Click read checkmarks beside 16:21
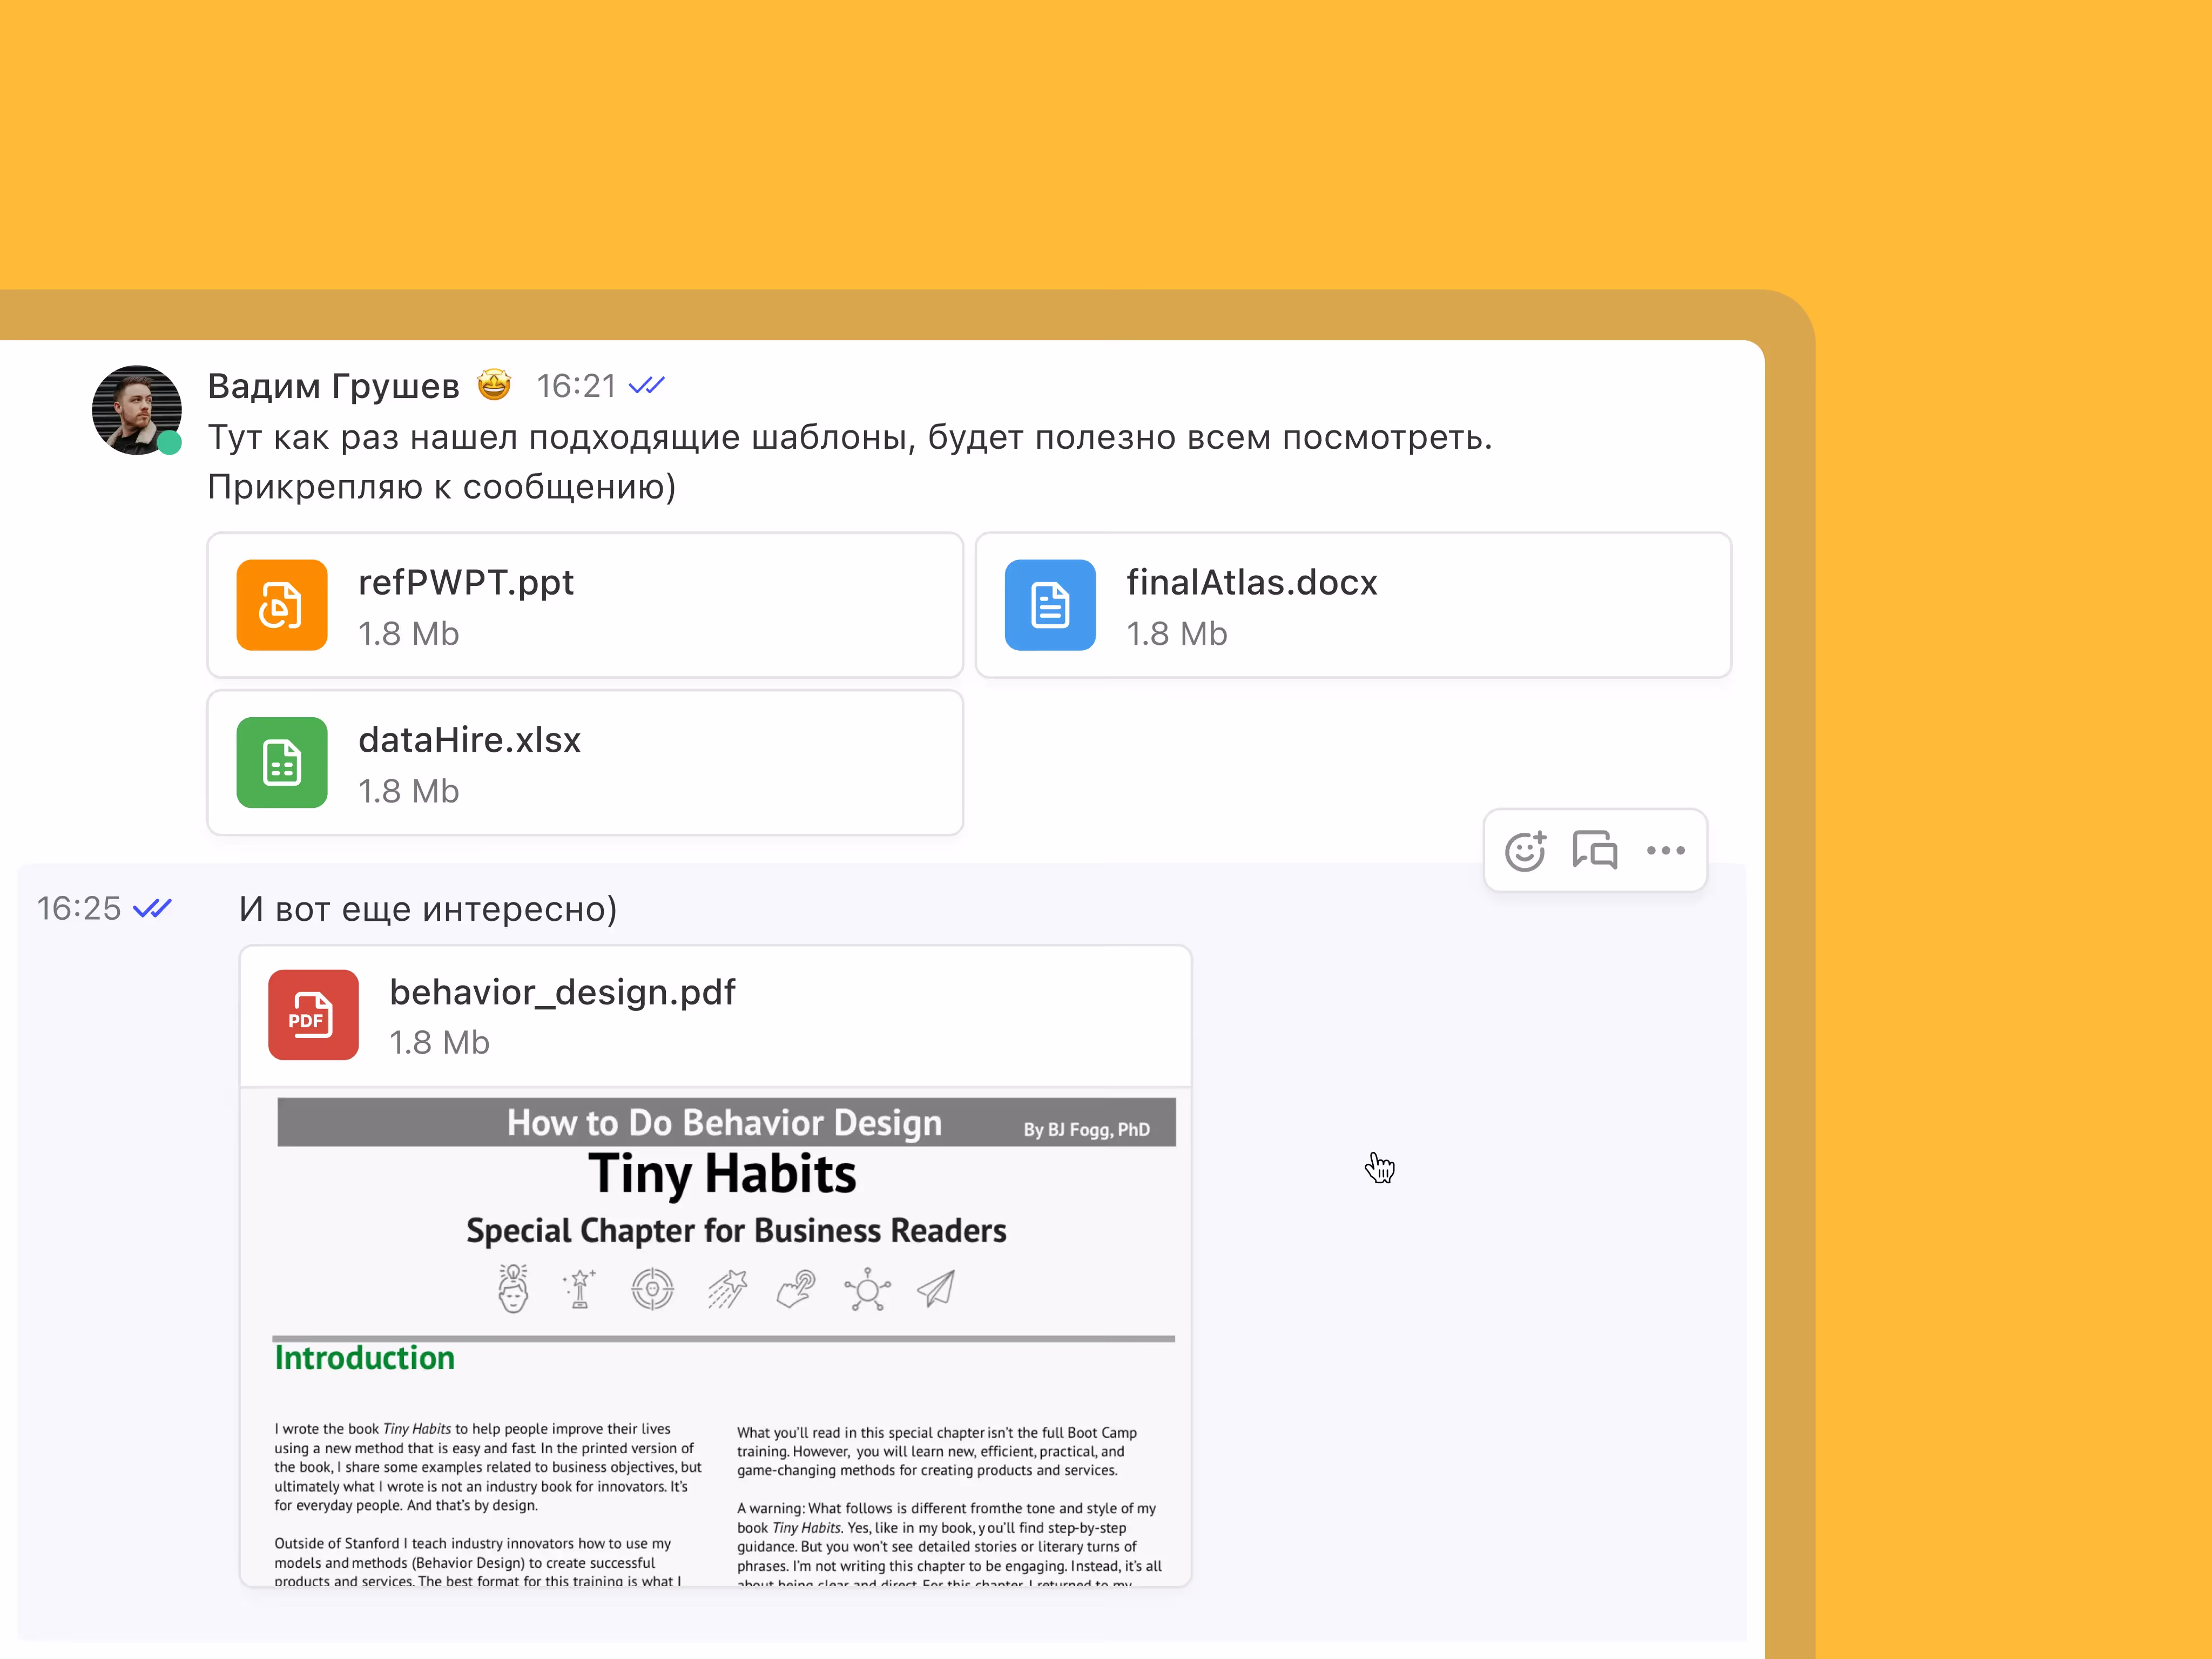 point(647,386)
